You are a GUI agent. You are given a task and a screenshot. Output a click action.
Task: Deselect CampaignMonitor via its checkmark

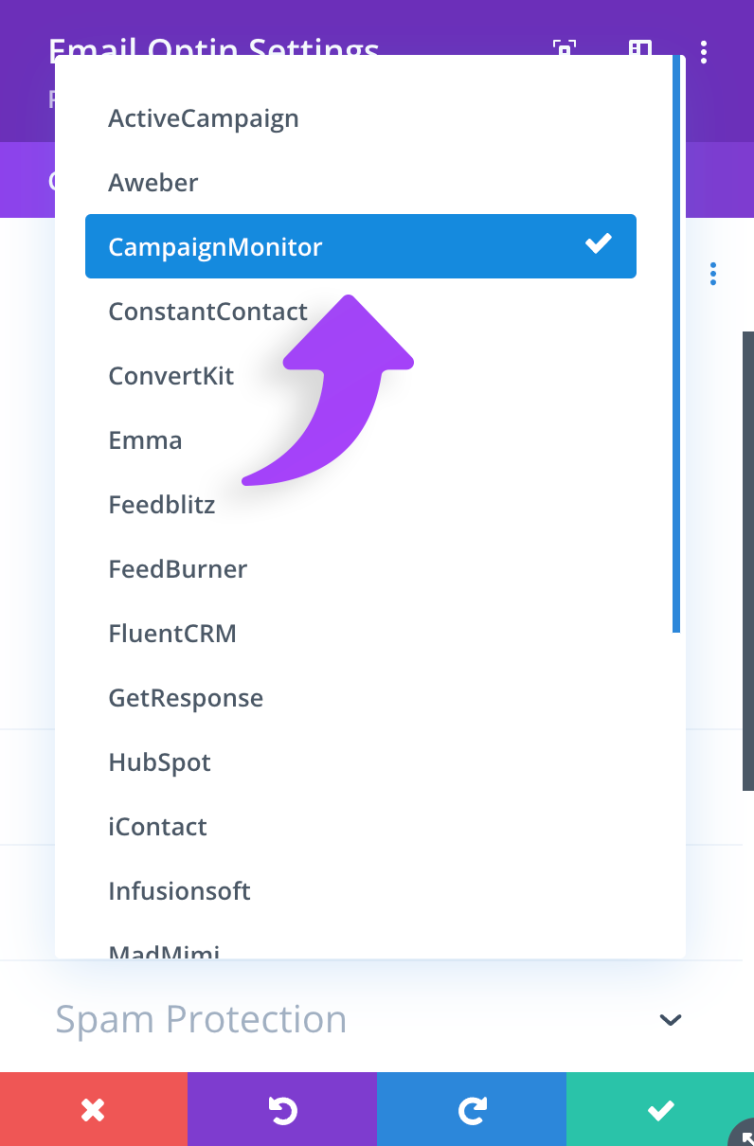598,242
